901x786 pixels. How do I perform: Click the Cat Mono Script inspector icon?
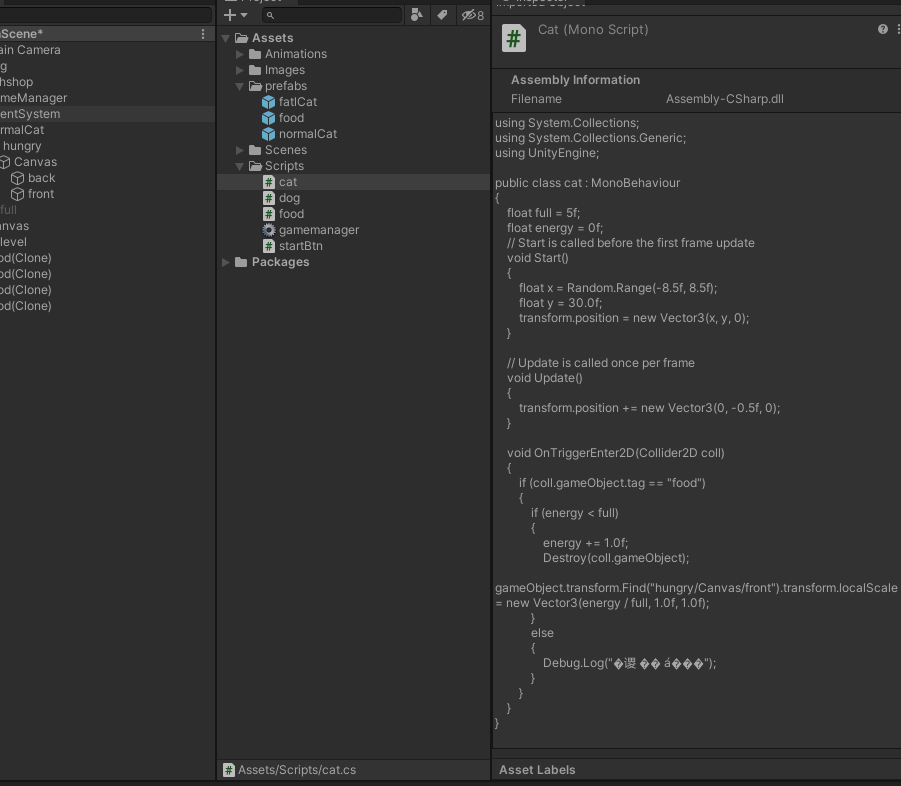pos(514,38)
